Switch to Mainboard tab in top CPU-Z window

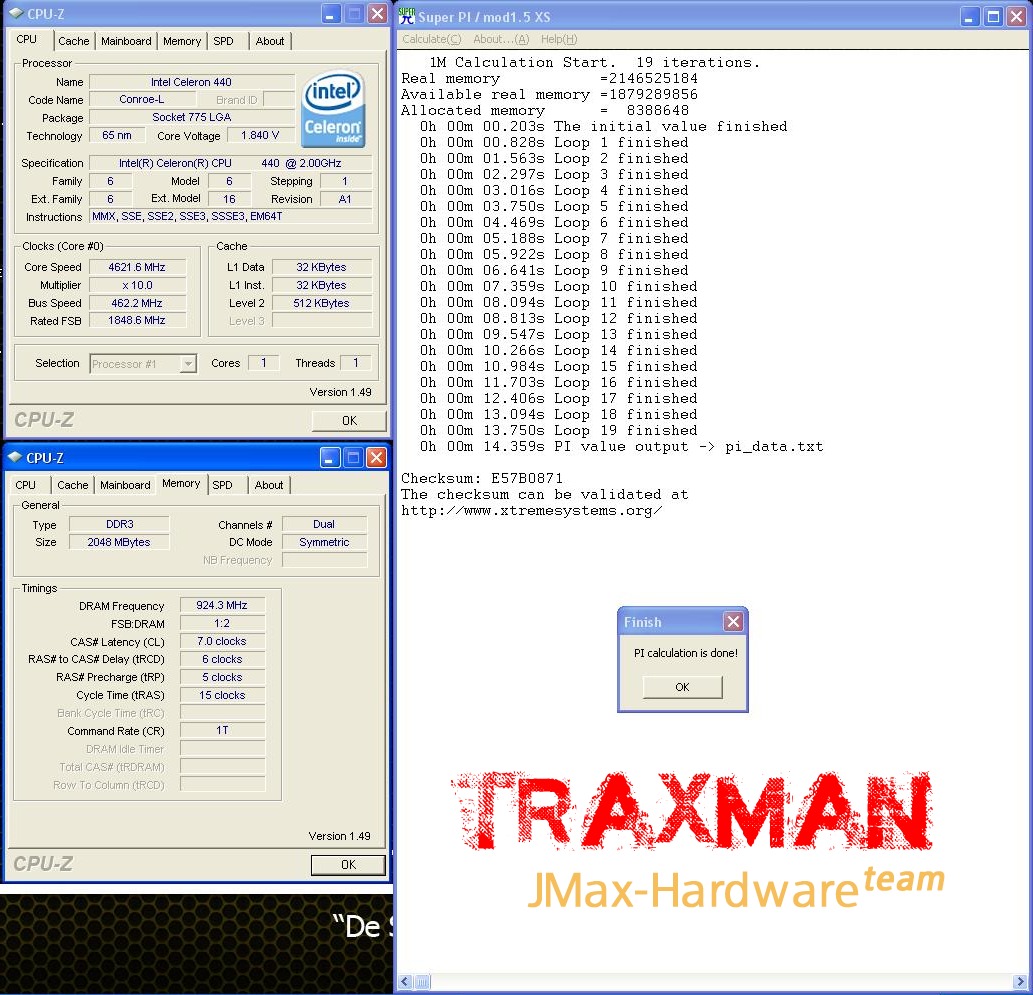(x=126, y=41)
